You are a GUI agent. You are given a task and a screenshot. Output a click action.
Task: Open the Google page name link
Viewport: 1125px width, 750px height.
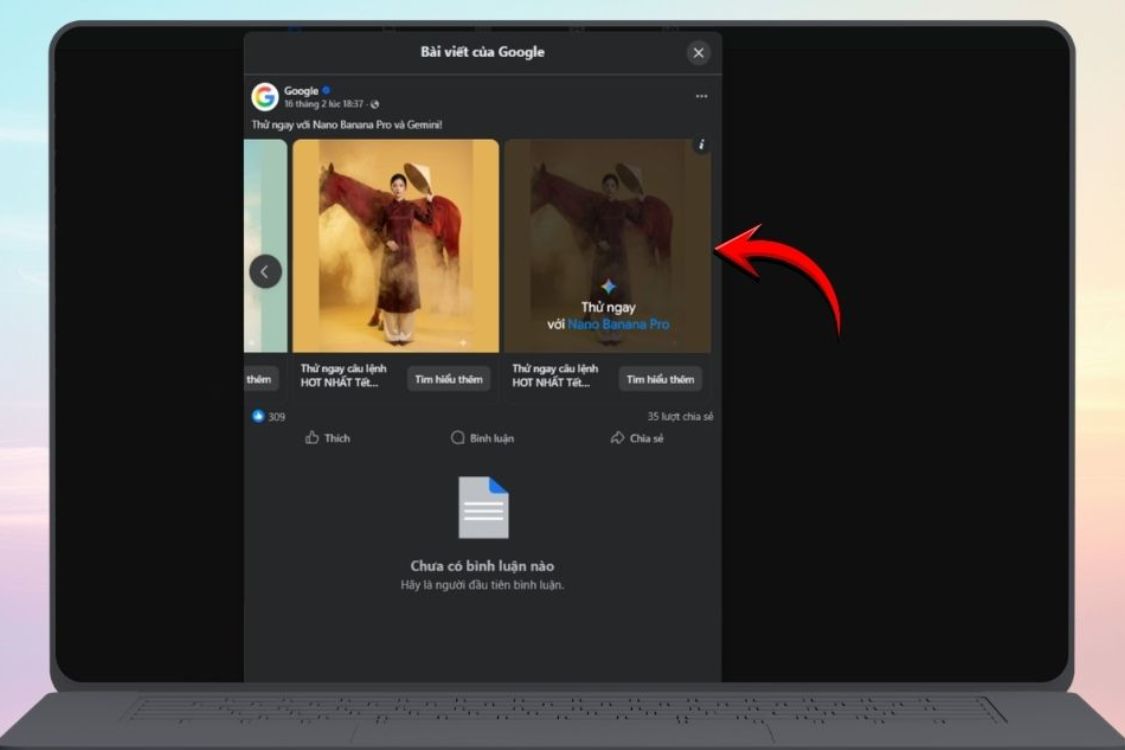[x=300, y=91]
